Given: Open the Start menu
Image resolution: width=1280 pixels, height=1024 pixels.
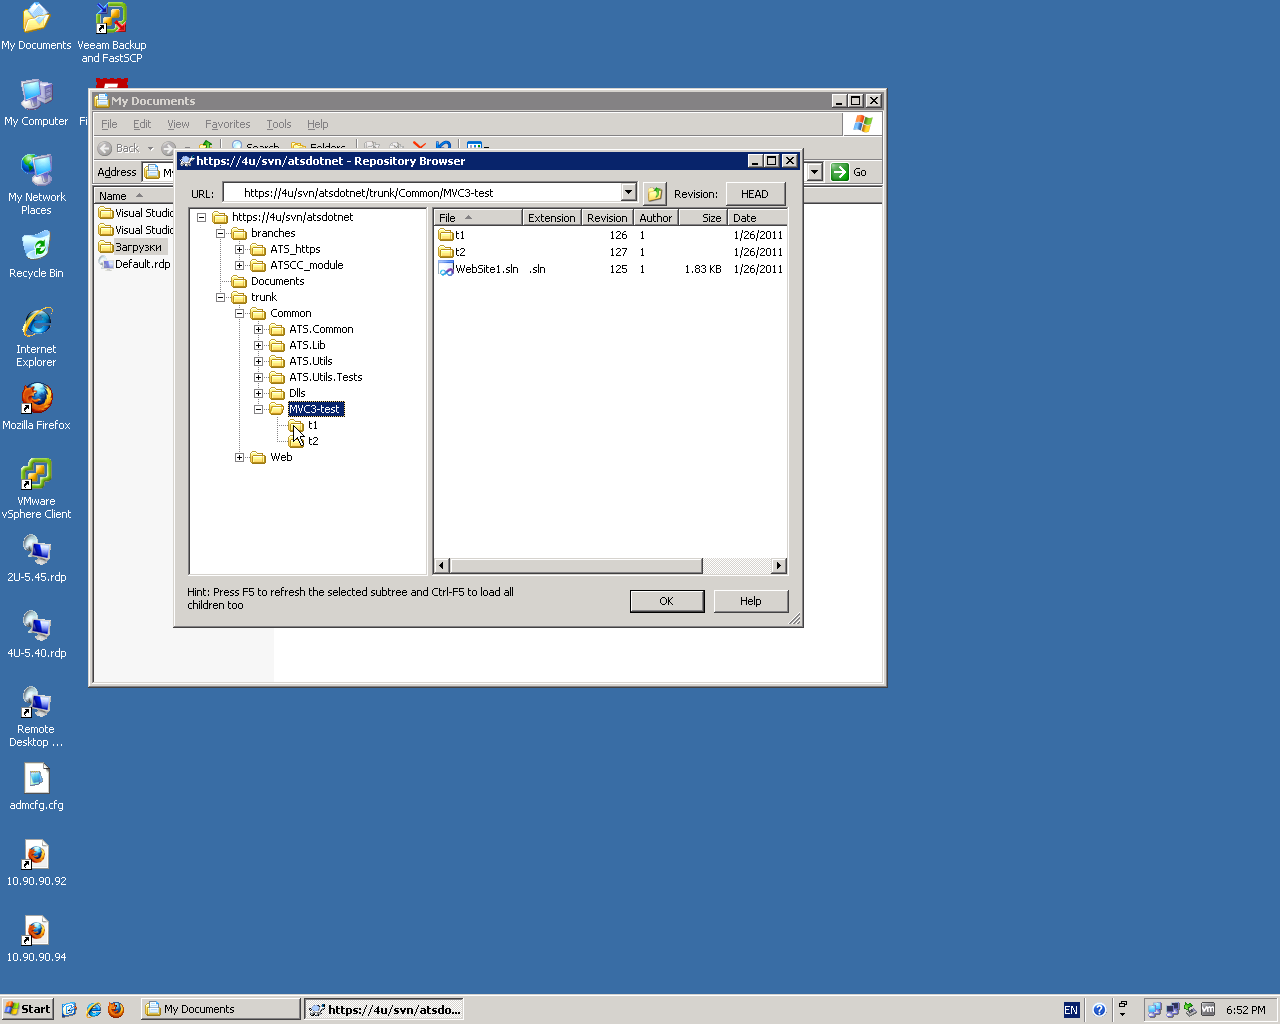Looking at the screenshot, I should [x=27, y=1009].
